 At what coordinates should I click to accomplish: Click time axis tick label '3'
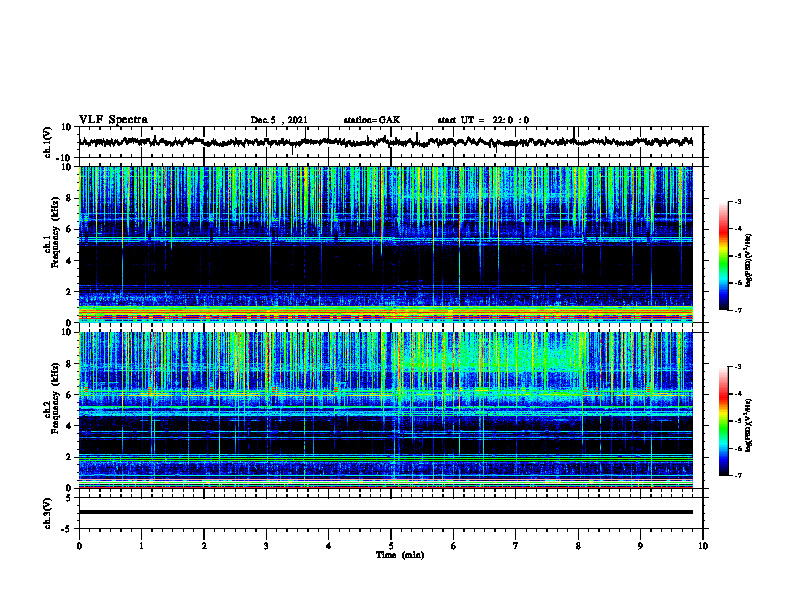pyautogui.click(x=266, y=546)
